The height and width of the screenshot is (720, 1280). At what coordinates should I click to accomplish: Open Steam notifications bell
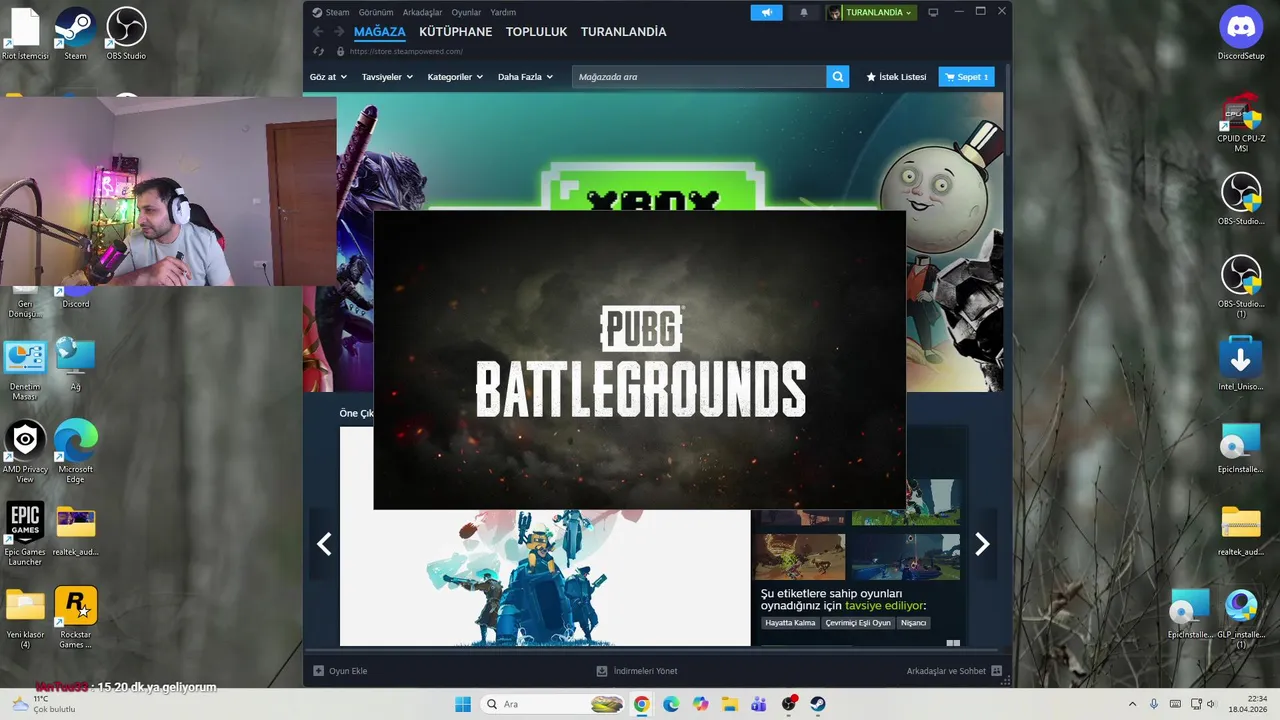803,12
